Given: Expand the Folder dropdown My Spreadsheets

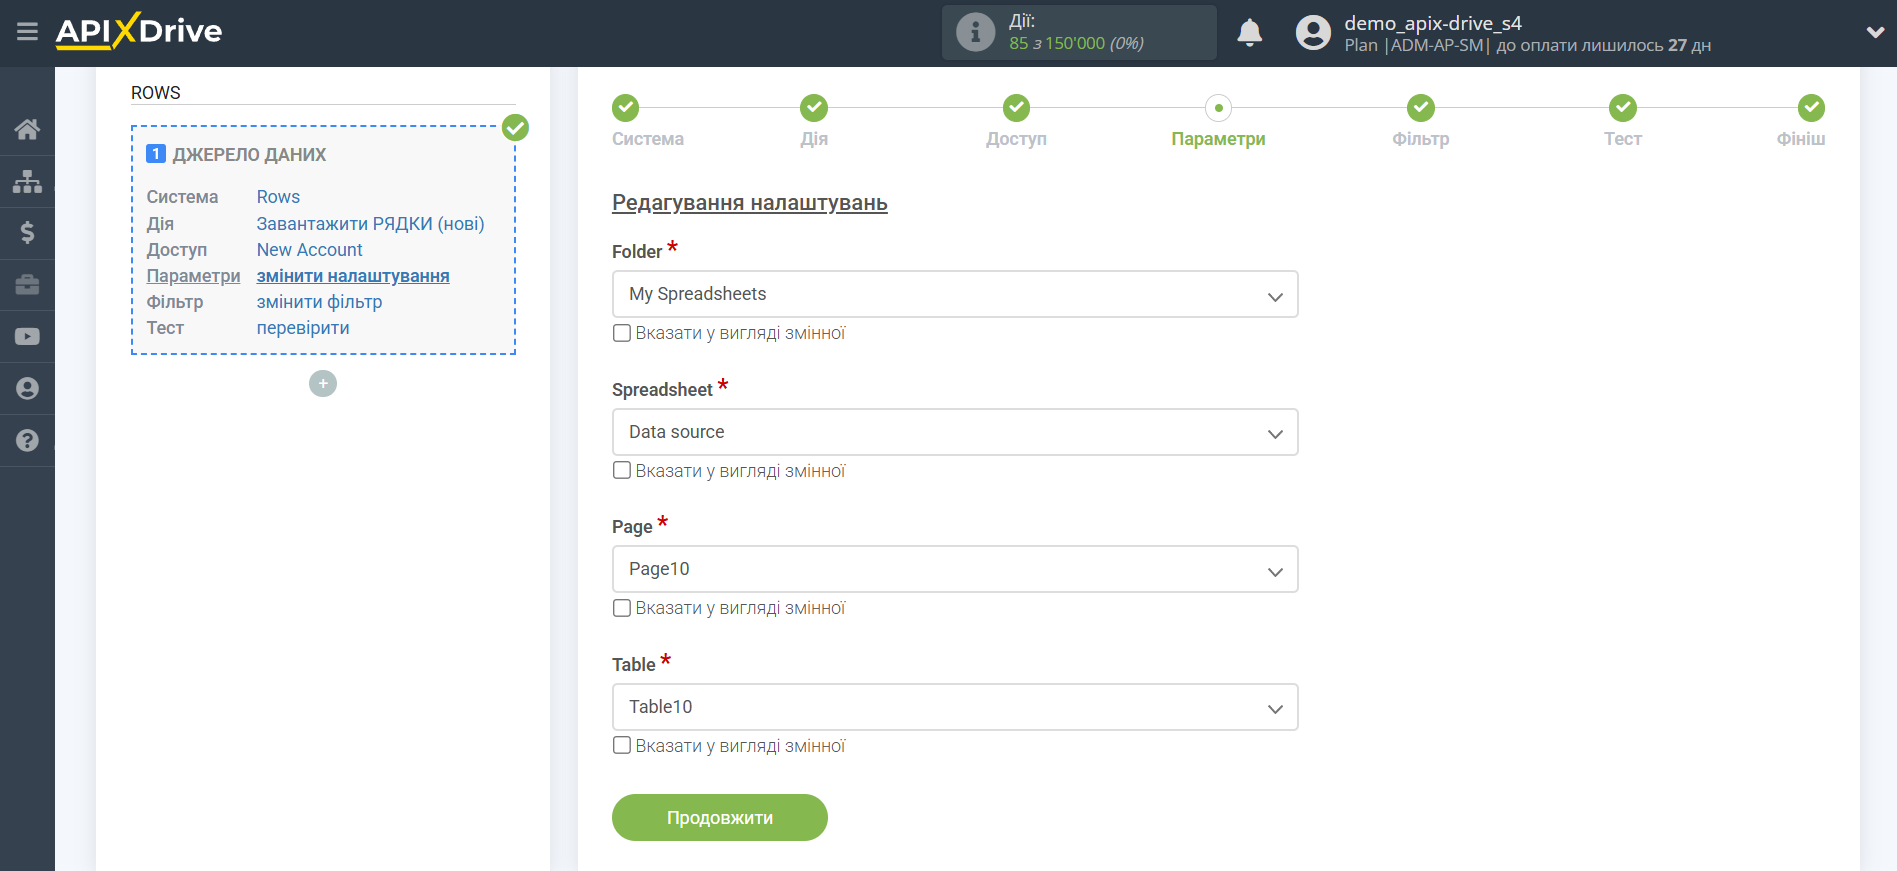Looking at the screenshot, I should click(x=954, y=294).
